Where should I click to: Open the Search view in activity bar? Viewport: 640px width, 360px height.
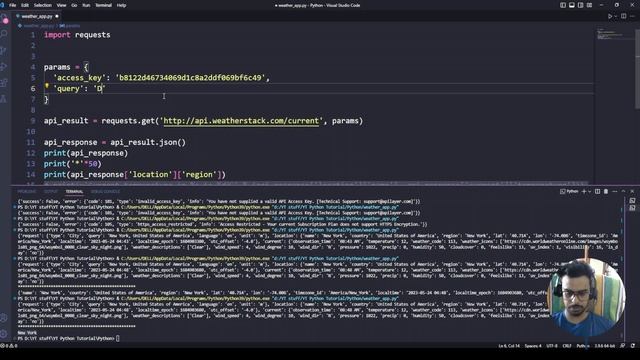click(x=4, y=34)
